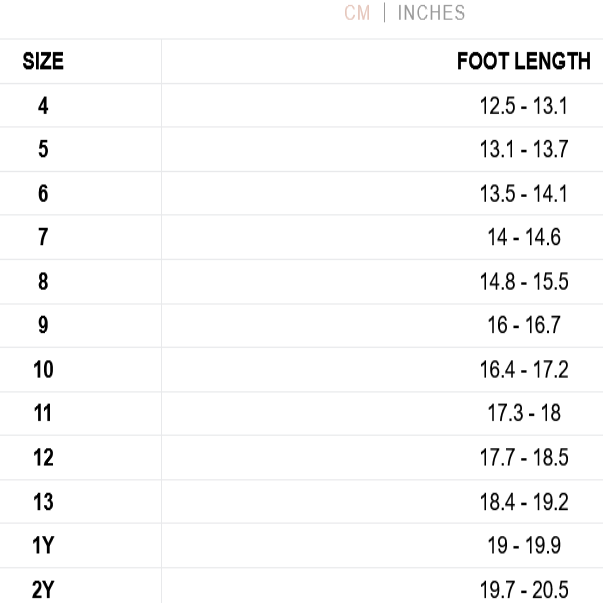Viewport: 603px width, 603px height.
Task: Switch size chart units to CM
Action: coord(357,13)
